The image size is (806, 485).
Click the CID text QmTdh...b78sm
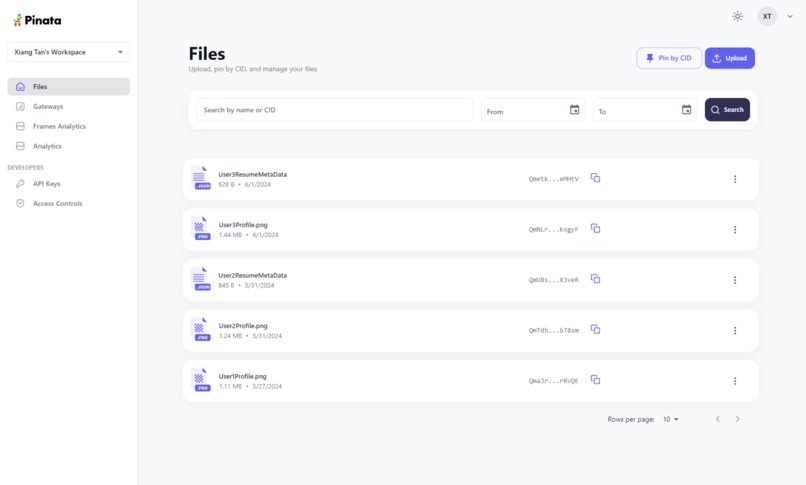[x=553, y=330]
